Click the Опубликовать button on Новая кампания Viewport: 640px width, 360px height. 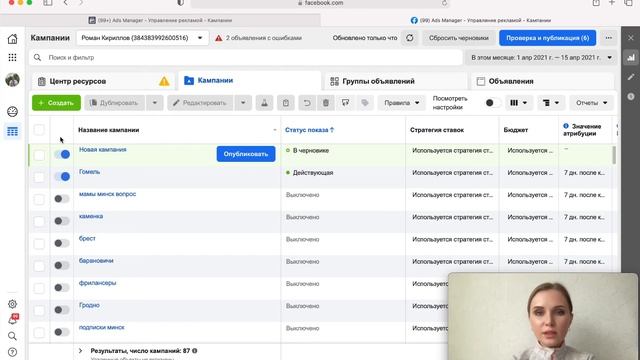coord(246,154)
